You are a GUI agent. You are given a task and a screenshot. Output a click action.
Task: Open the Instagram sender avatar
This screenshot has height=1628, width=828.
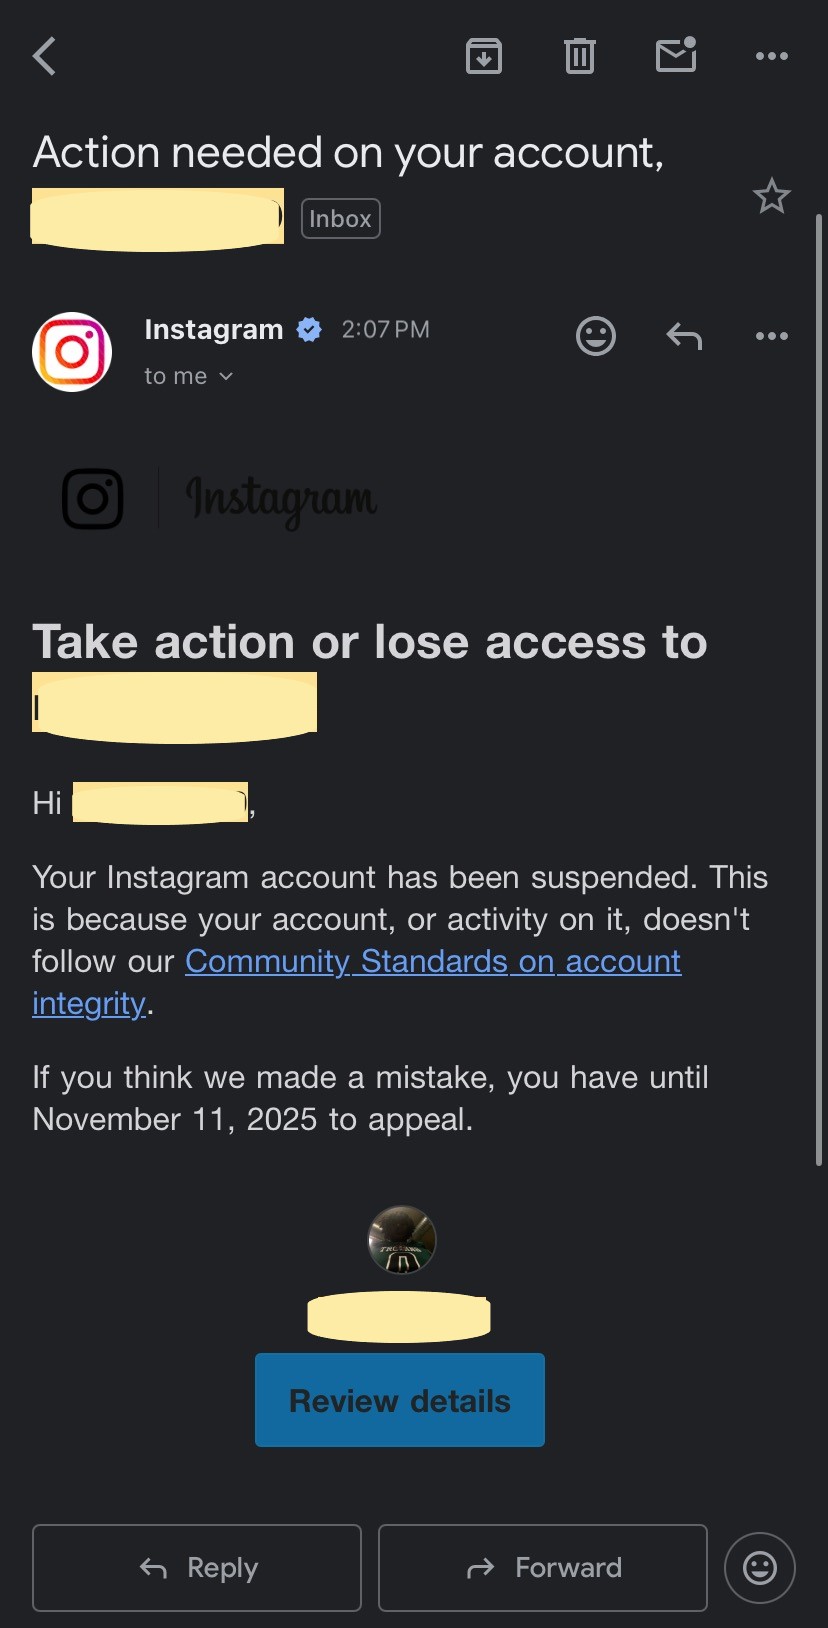72,352
